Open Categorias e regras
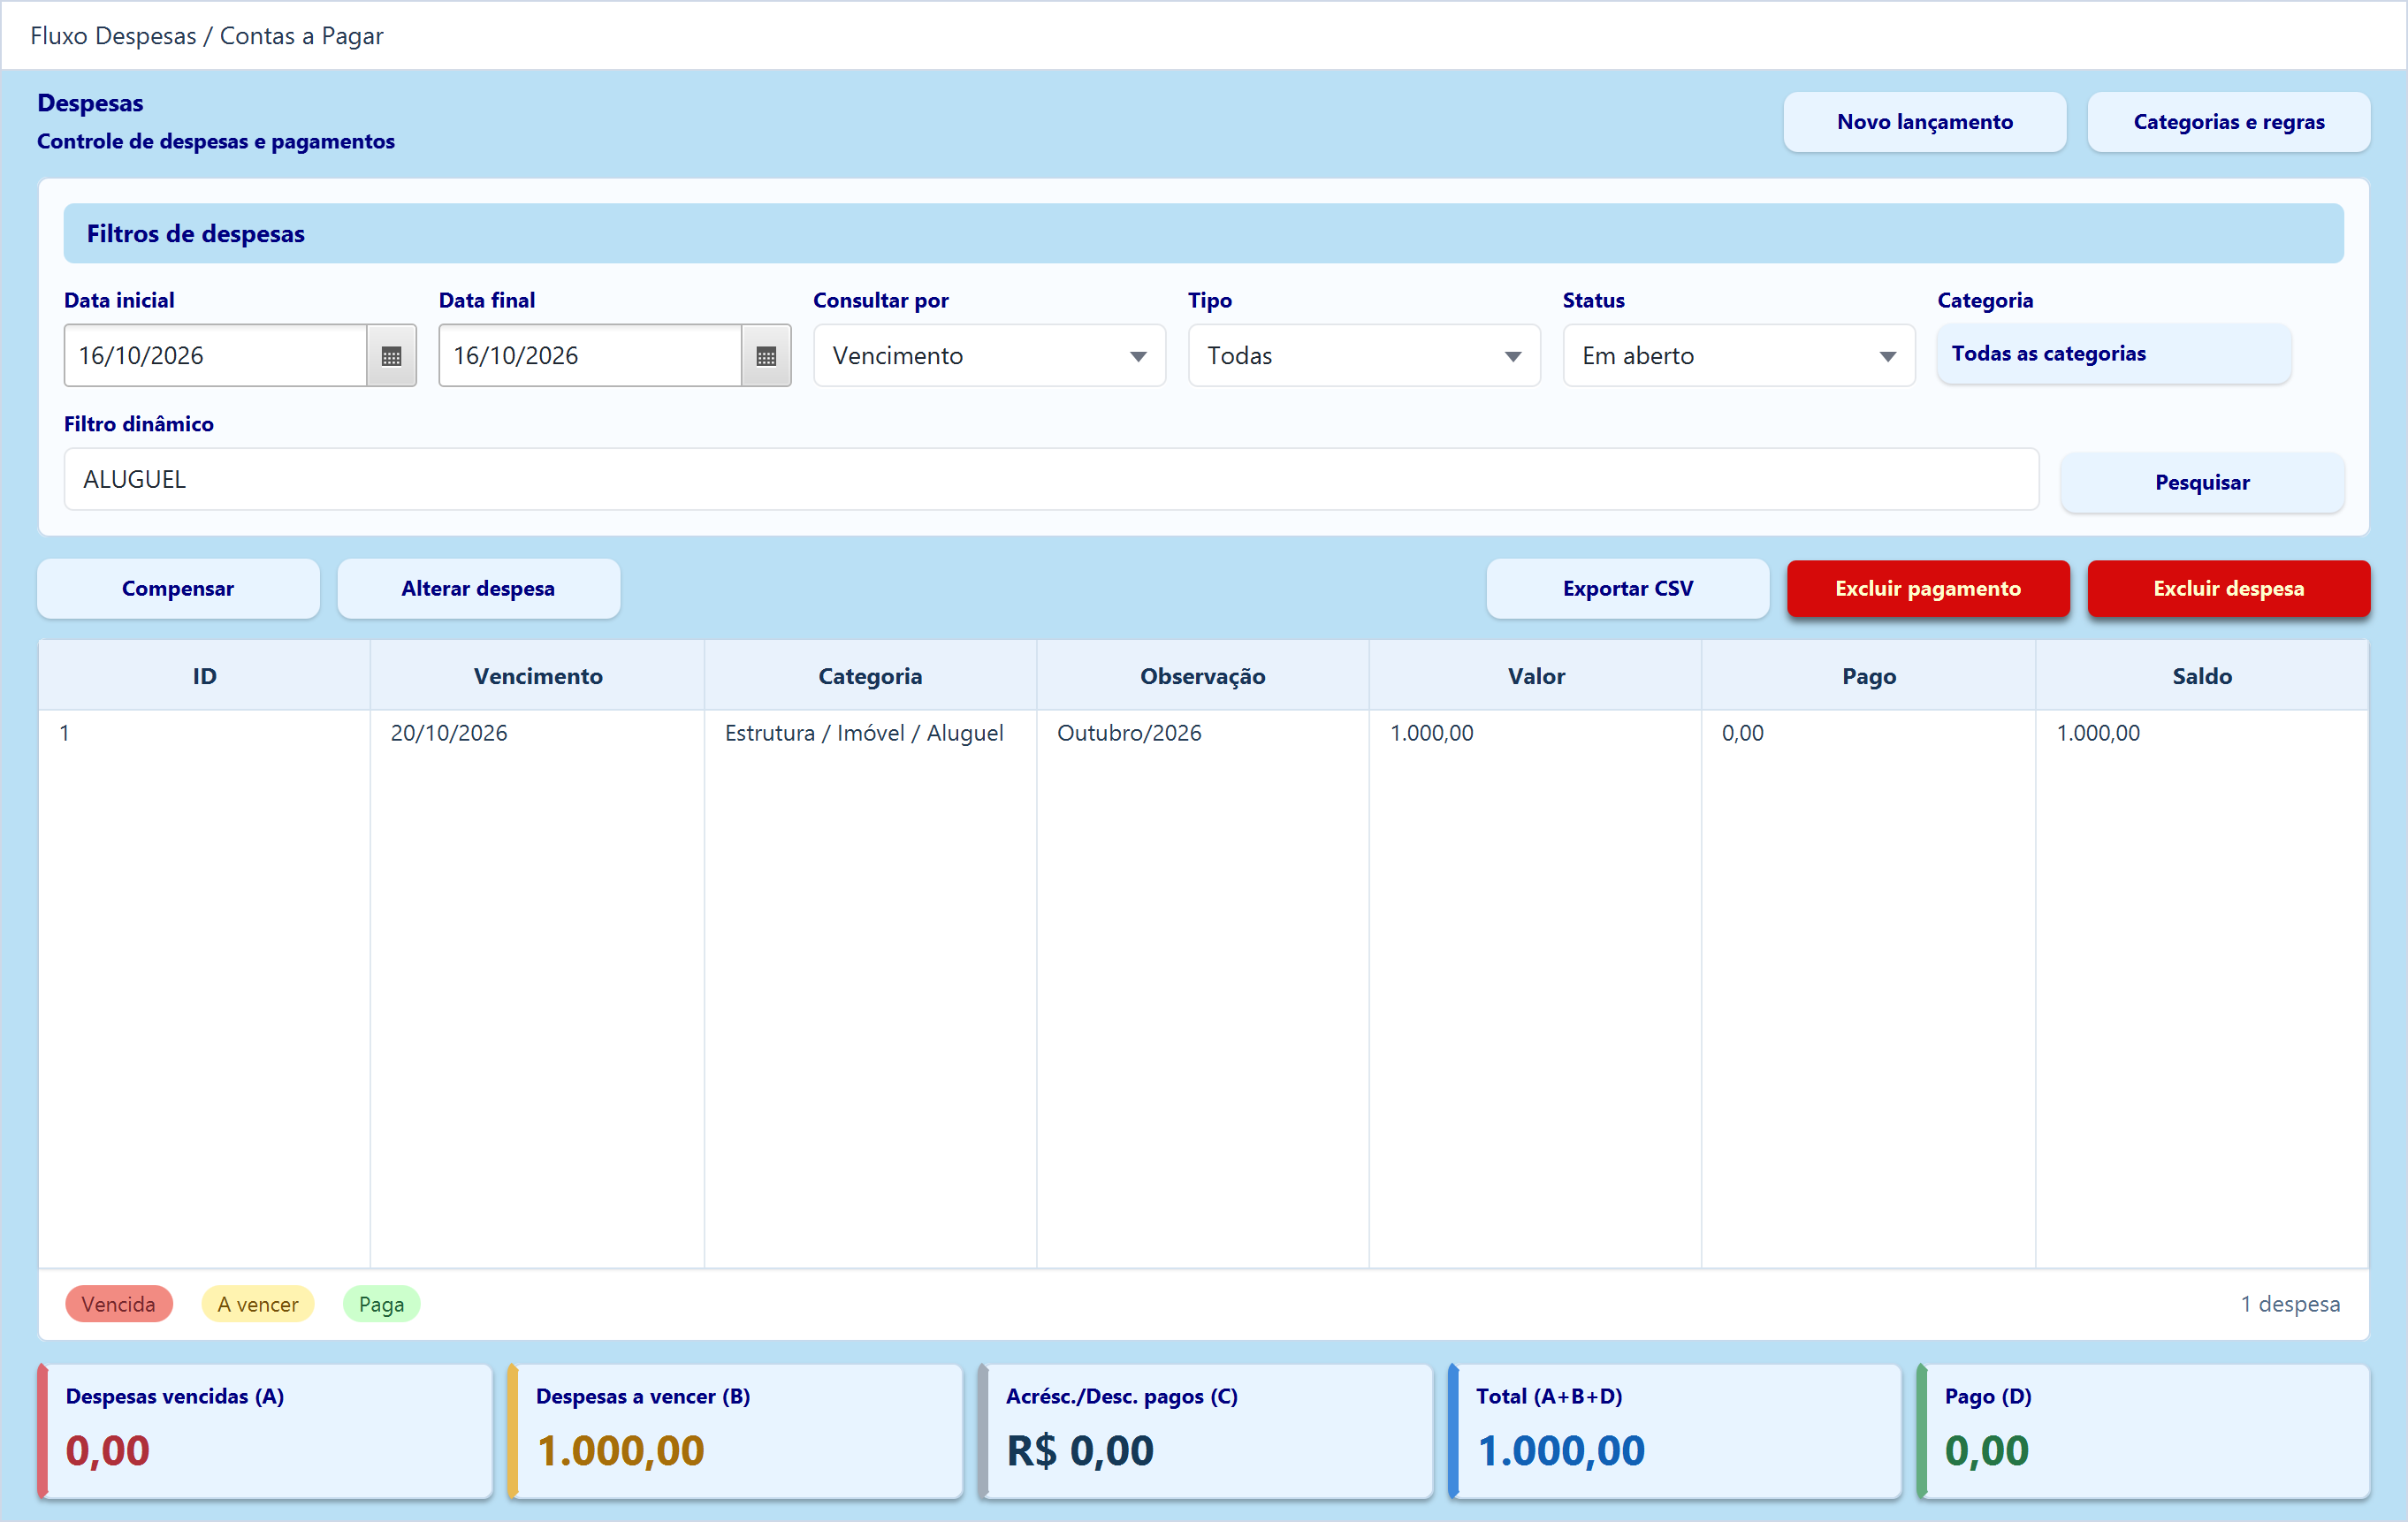Image resolution: width=2408 pixels, height=1522 pixels. (x=2229, y=122)
